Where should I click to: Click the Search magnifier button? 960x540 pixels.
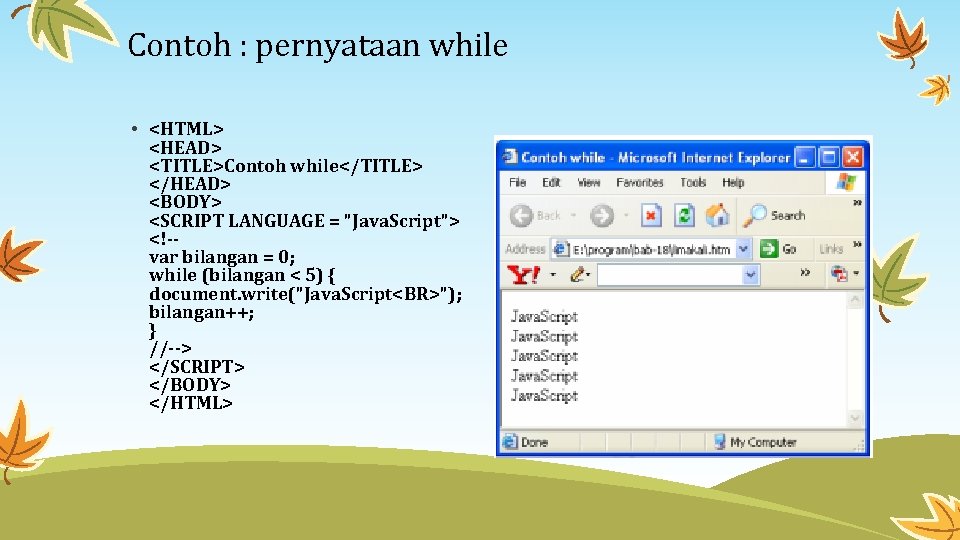pos(774,216)
